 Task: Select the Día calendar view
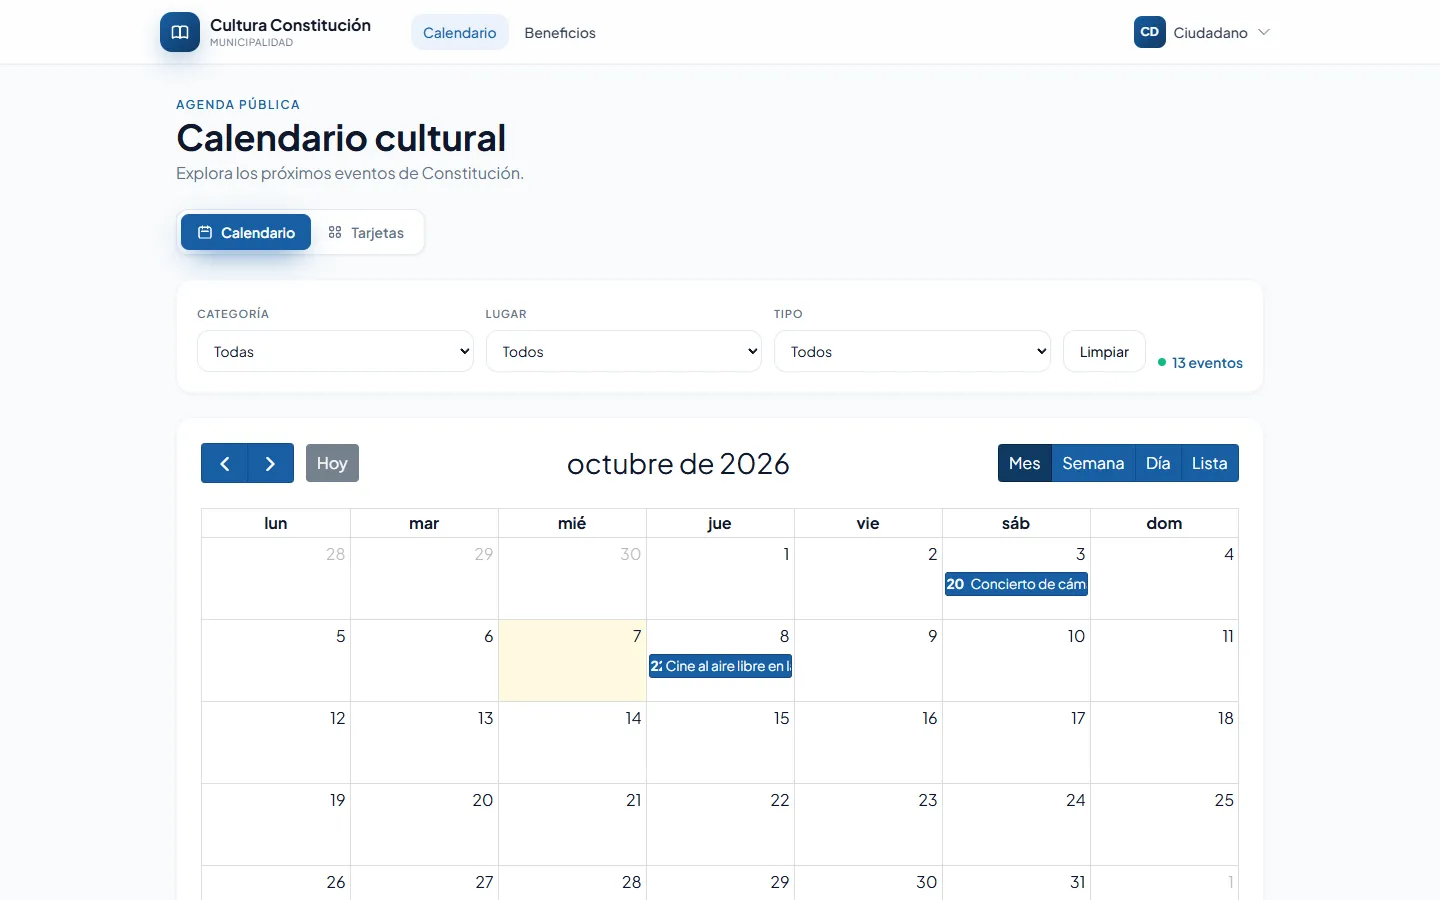1158,463
